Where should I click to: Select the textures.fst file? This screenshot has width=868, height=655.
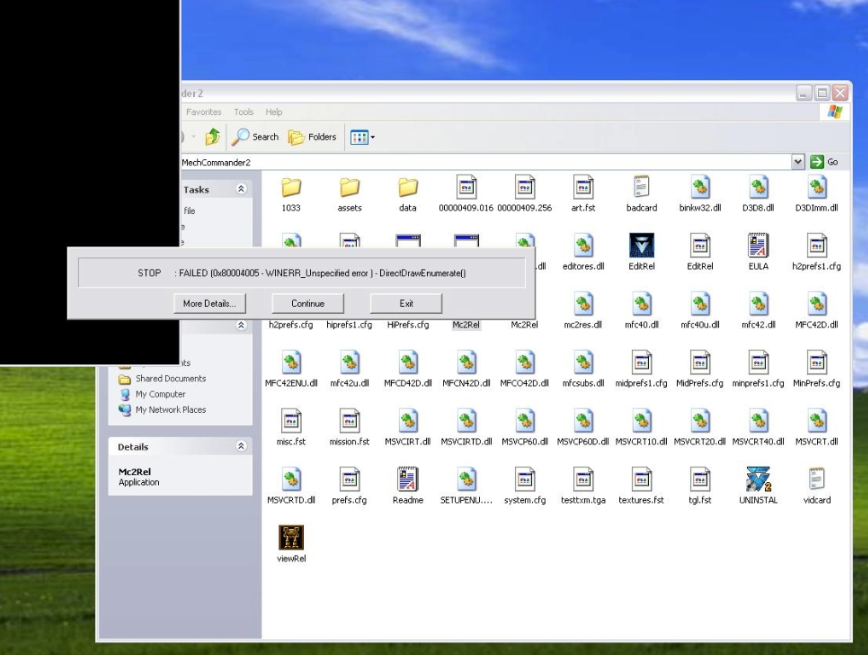point(641,480)
